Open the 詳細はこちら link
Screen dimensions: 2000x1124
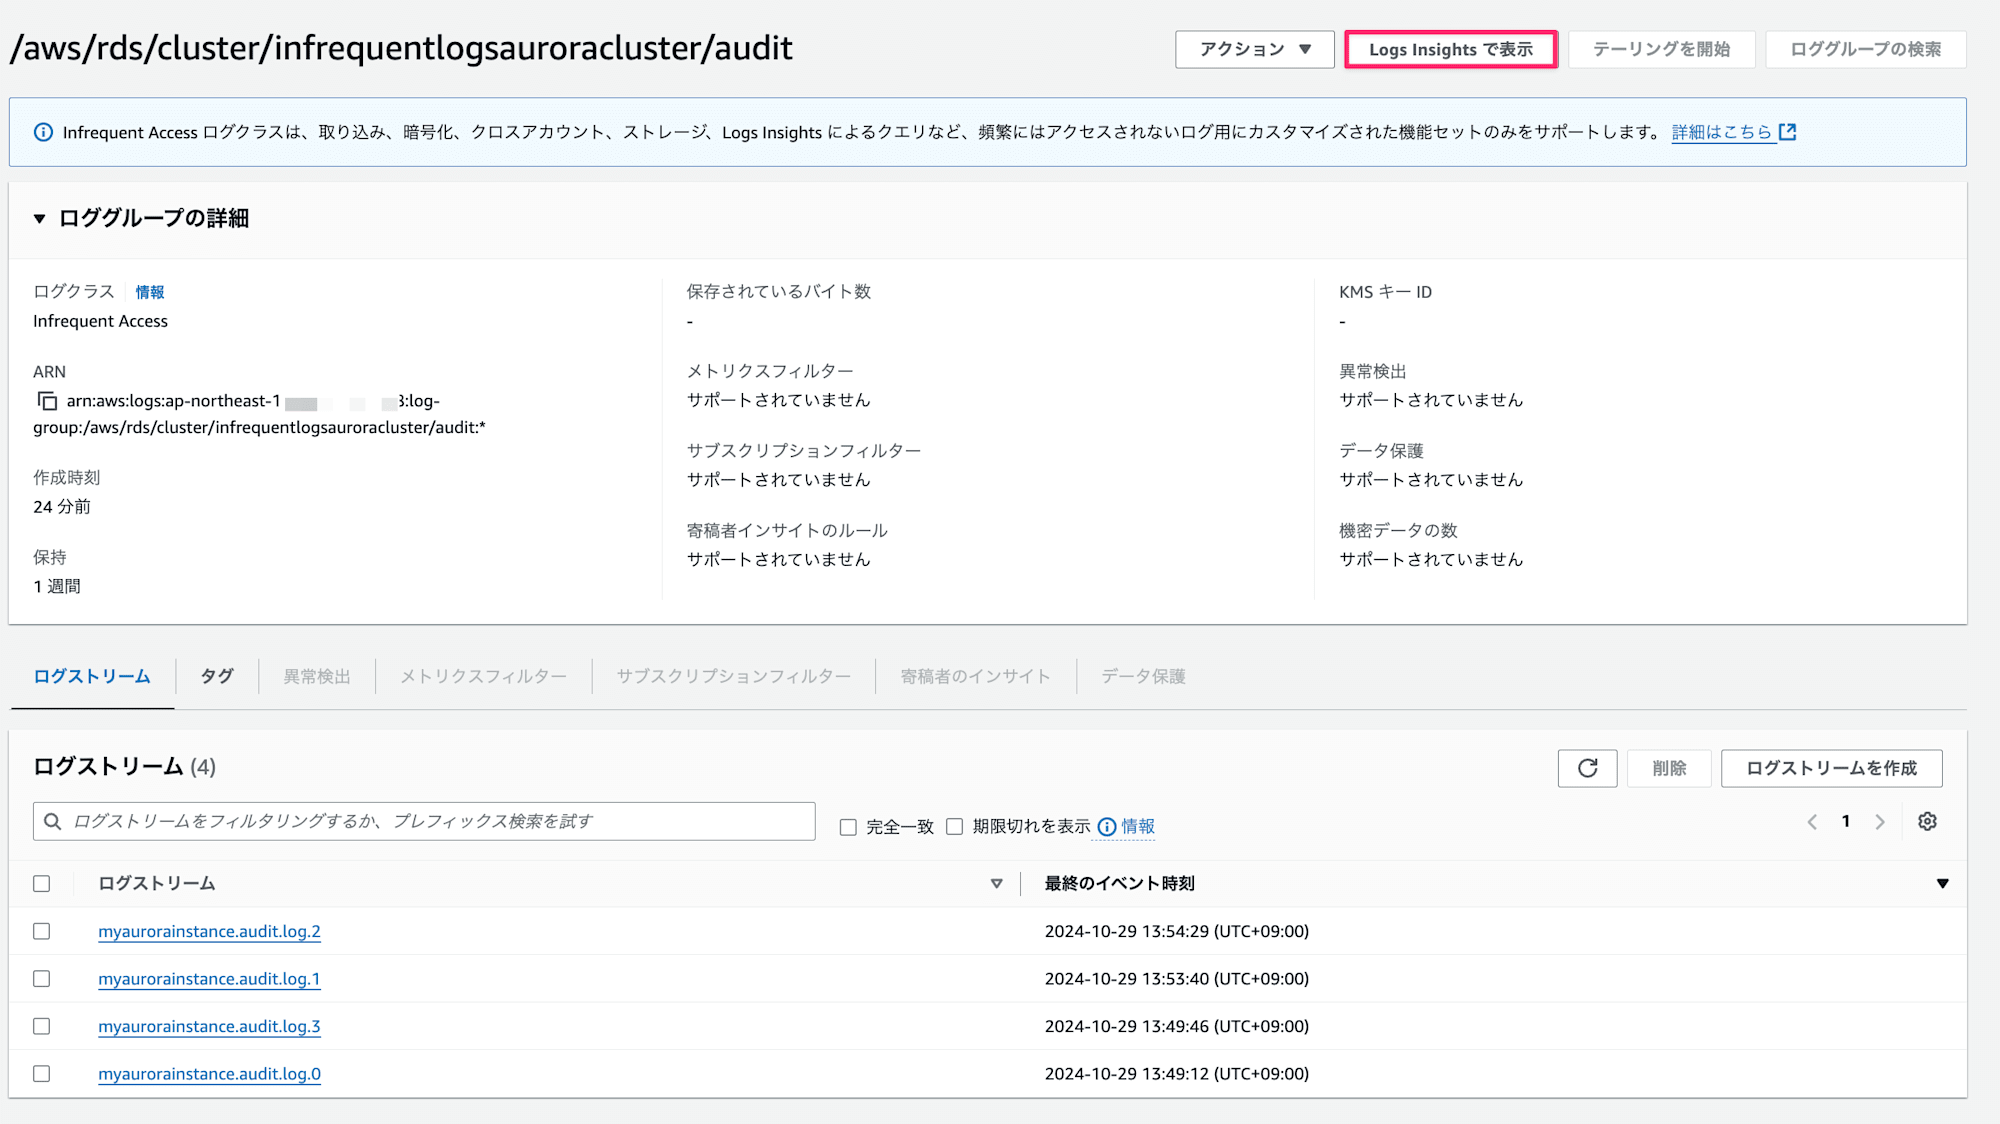coord(1721,132)
